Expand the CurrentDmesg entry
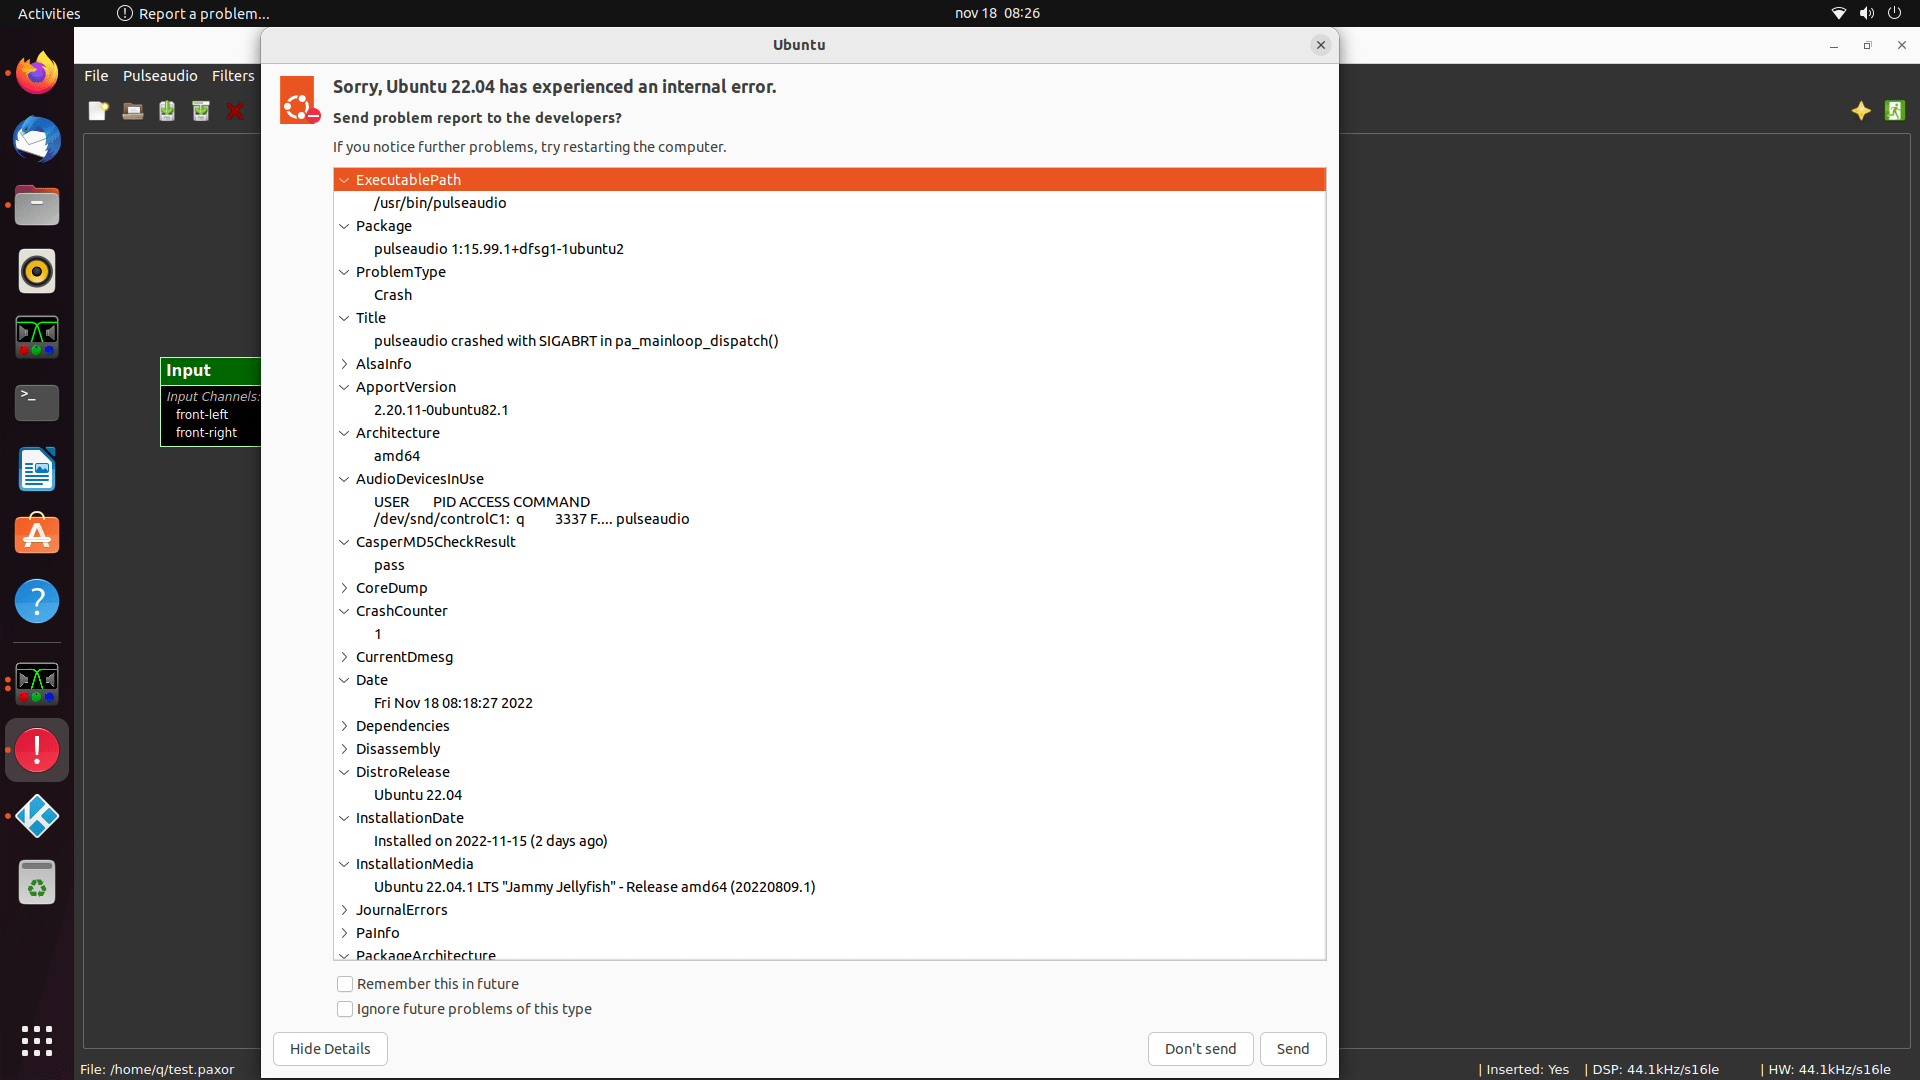The height and width of the screenshot is (1080, 1920). (x=344, y=657)
